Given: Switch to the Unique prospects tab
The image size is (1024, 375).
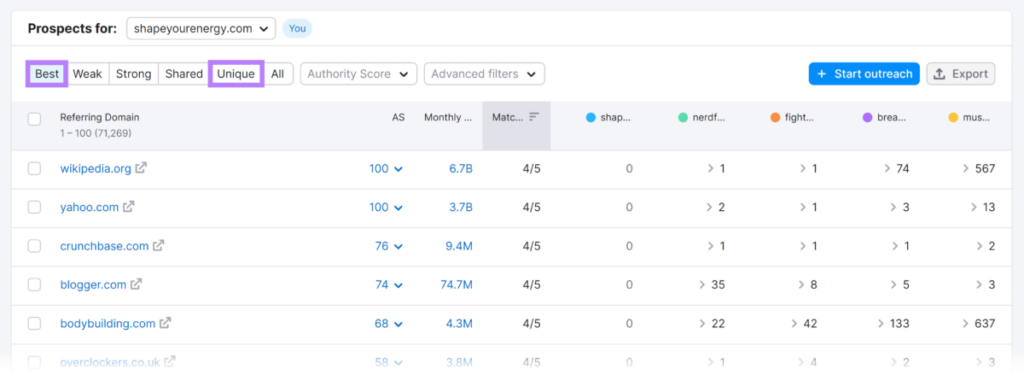Looking at the screenshot, I should (x=236, y=74).
